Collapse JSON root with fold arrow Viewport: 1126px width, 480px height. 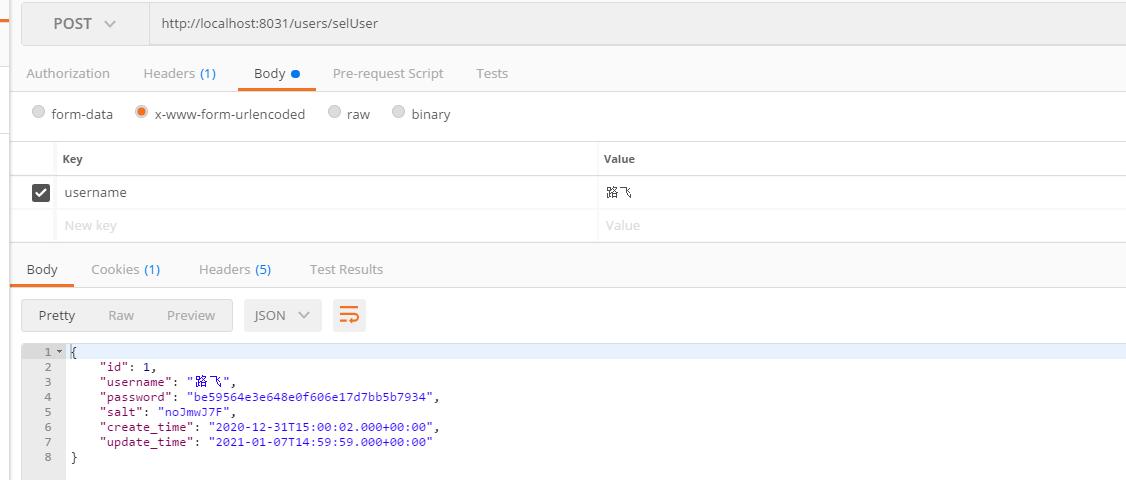coord(60,352)
